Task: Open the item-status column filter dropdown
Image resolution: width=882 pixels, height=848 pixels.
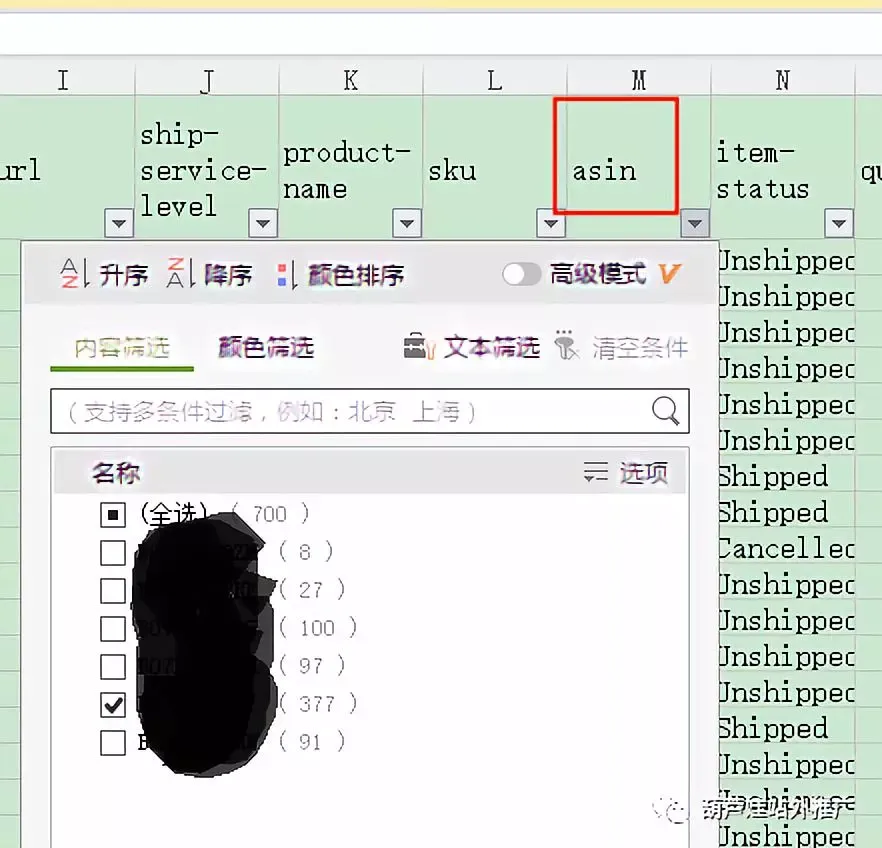Action: pos(839,223)
